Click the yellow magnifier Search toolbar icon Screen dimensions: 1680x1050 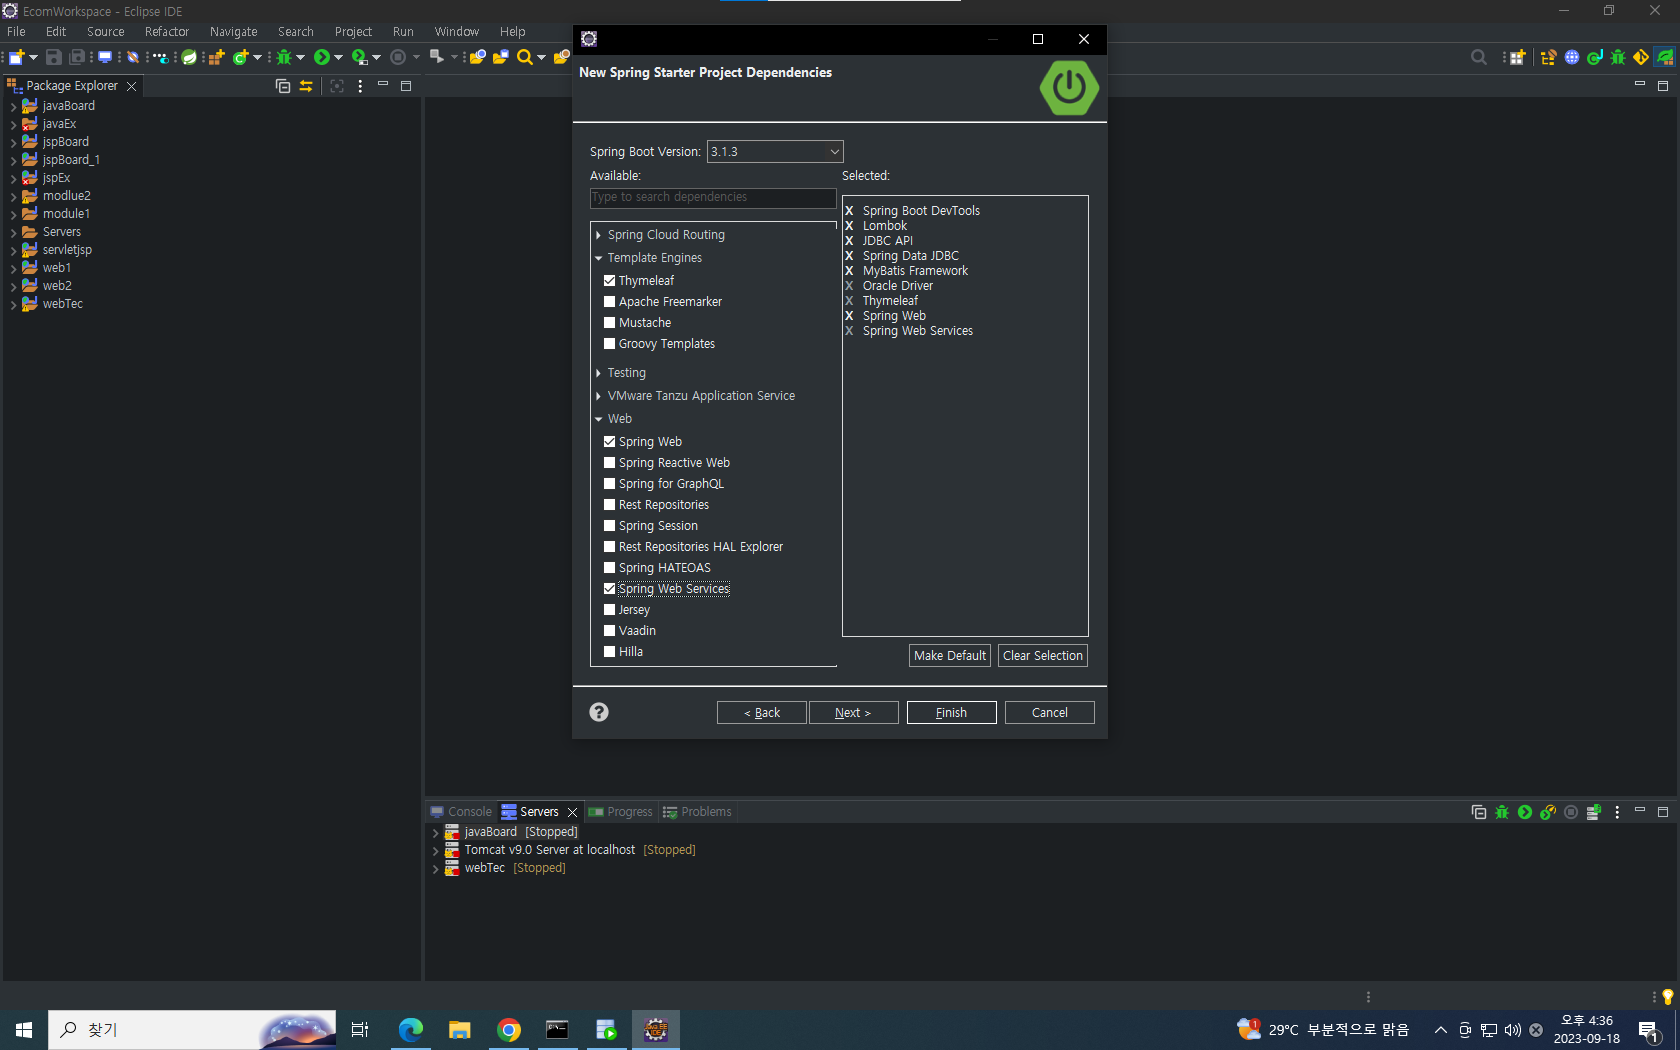[525, 57]
